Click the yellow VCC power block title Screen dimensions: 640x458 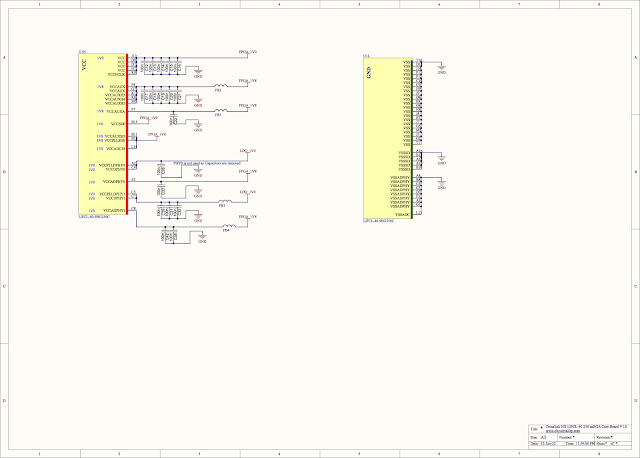coord(84,64)
